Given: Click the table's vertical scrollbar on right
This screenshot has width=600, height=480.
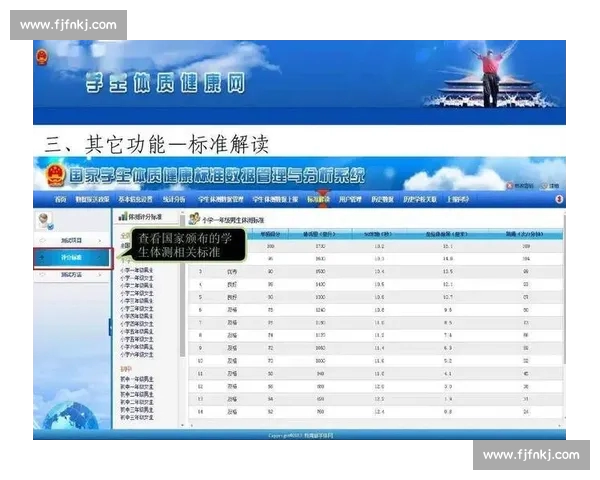Looking at the screenshot, I should [x=564, y=289].
